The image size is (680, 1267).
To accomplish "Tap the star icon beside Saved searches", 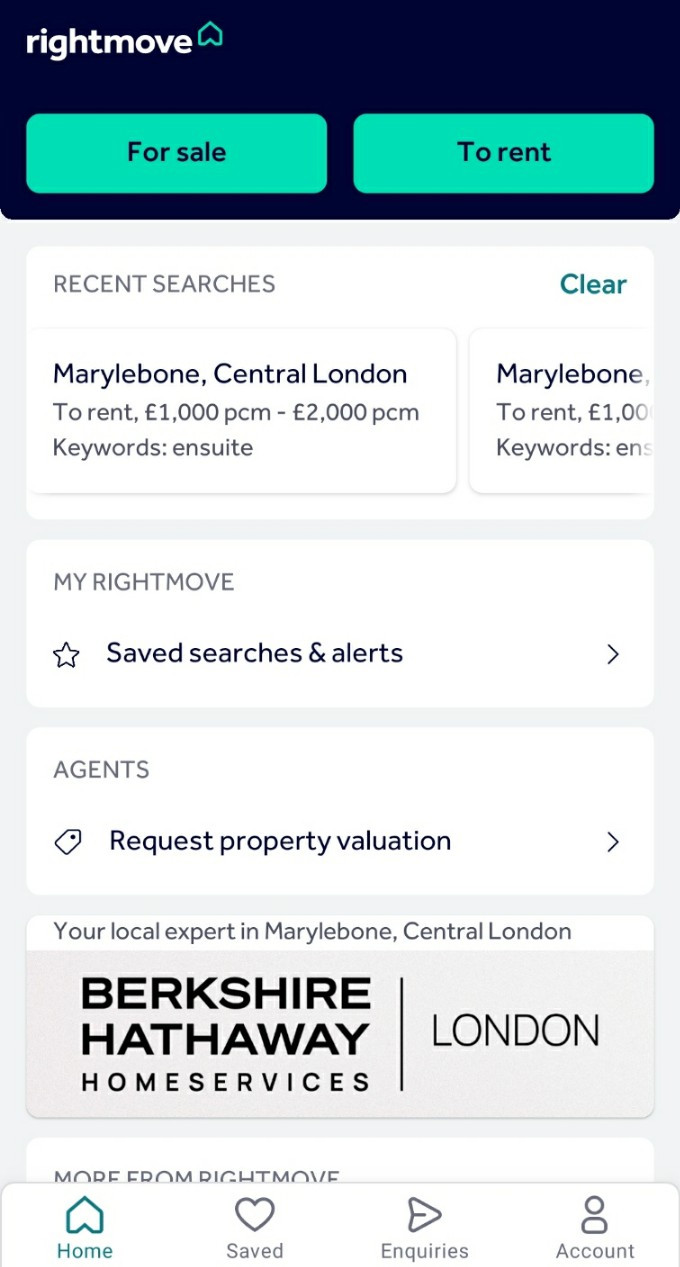I will pyautogui.click(x=66, y=655).
